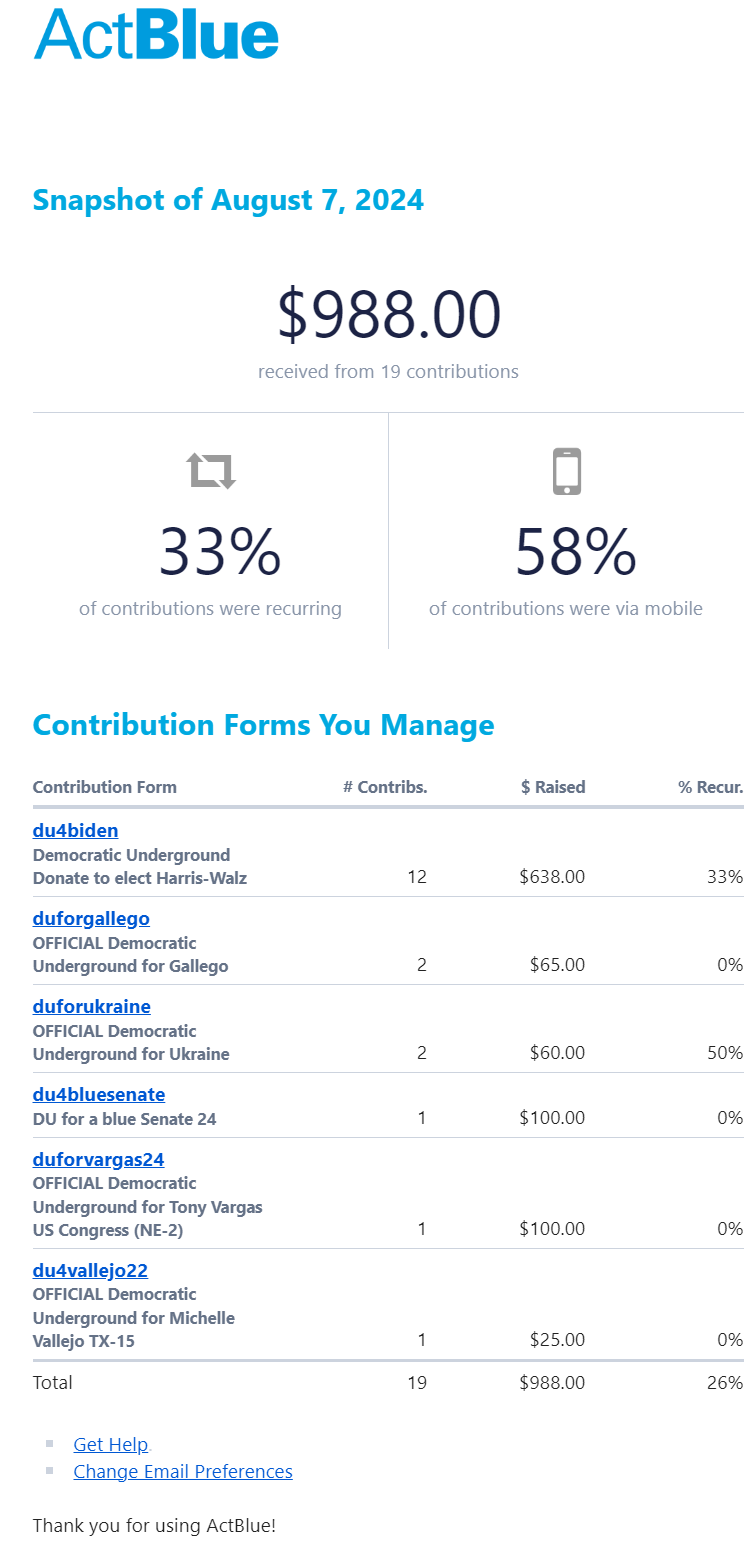Click the Contribution Form column header
Screen dimensions: 752x1547
click(x=105, y=787)
